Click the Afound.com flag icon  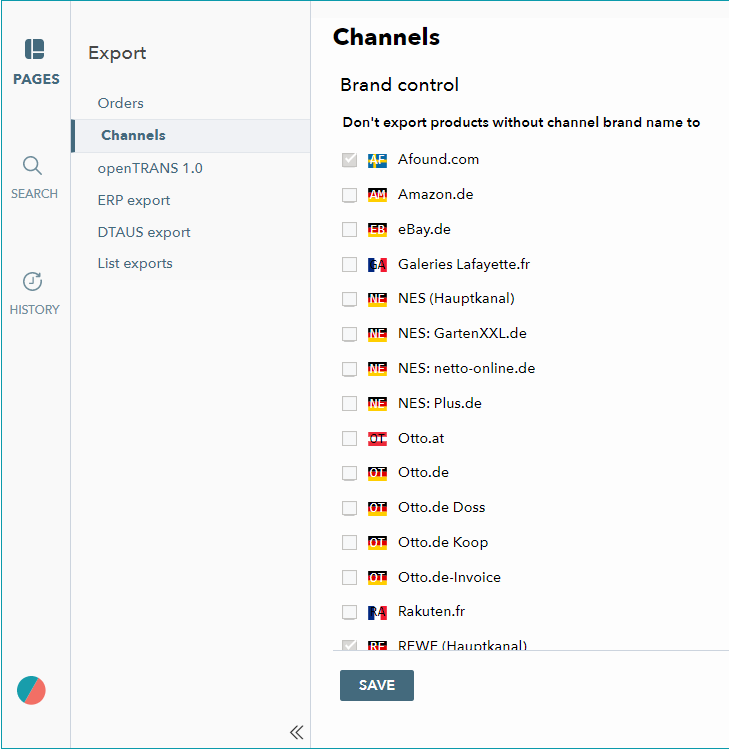(377, 160)
